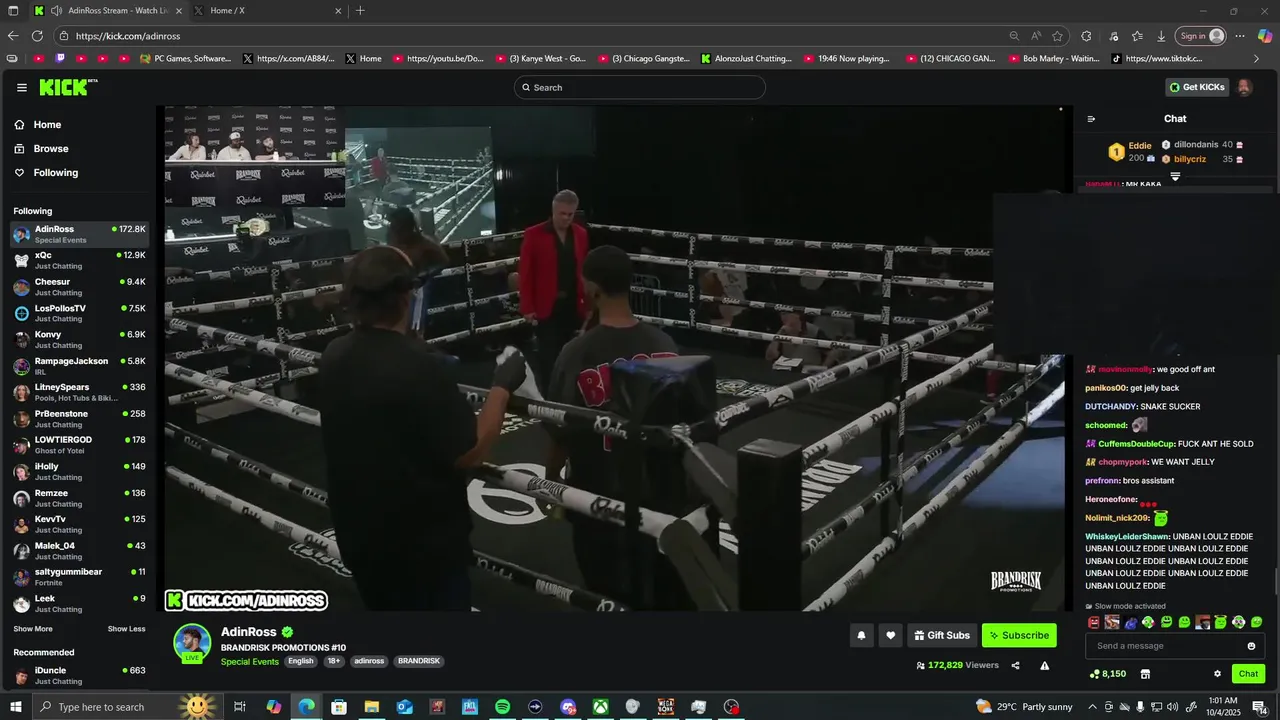Open the channel points shop icon
Image resolution: width=1280 pixels, height=720 pixels.
pyautogui.click(x=1145, y=674)
